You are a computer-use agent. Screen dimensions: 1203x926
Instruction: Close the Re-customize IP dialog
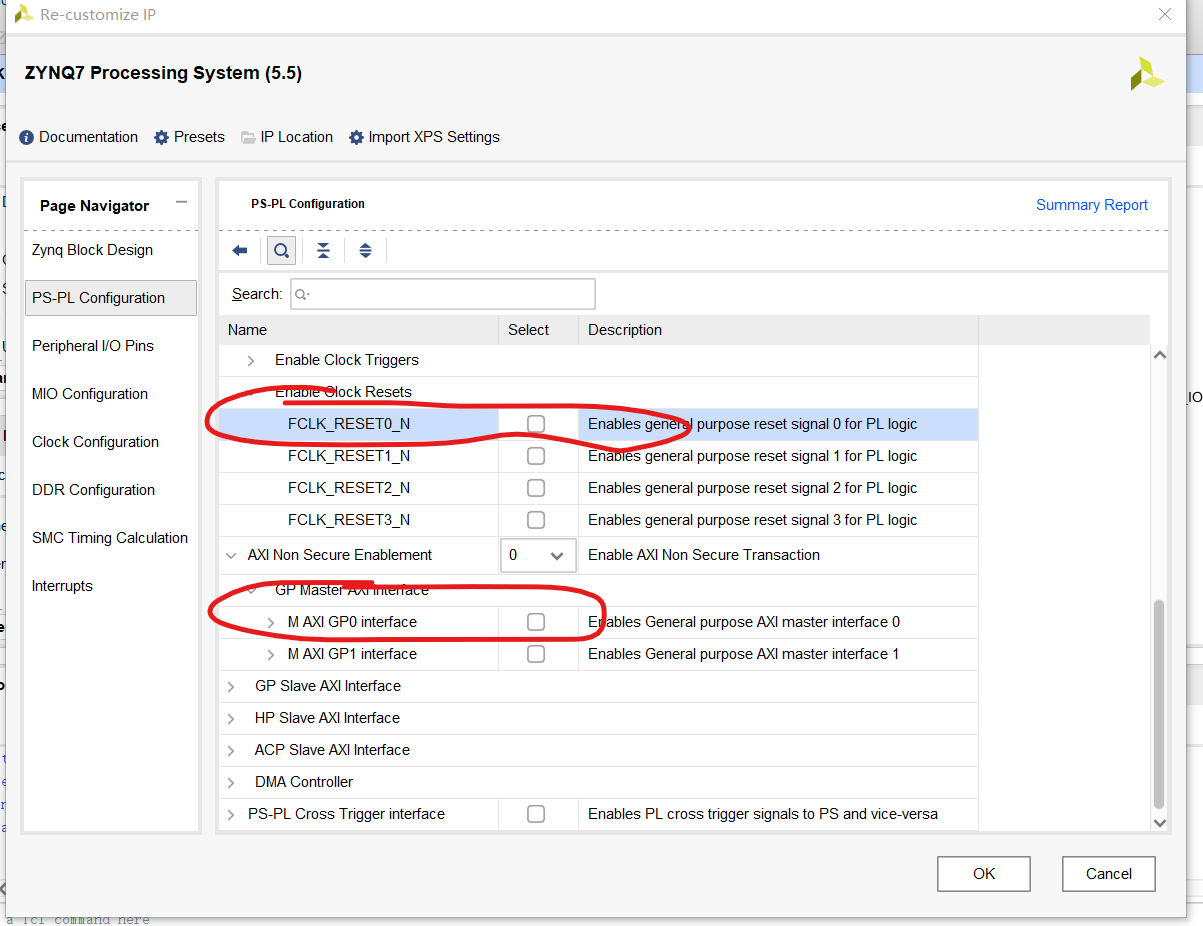(x=1164, y=14)
